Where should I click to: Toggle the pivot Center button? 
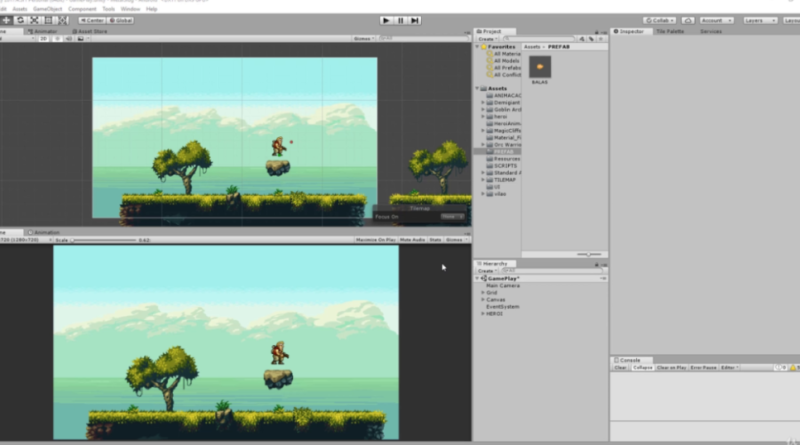coord(92,20)
